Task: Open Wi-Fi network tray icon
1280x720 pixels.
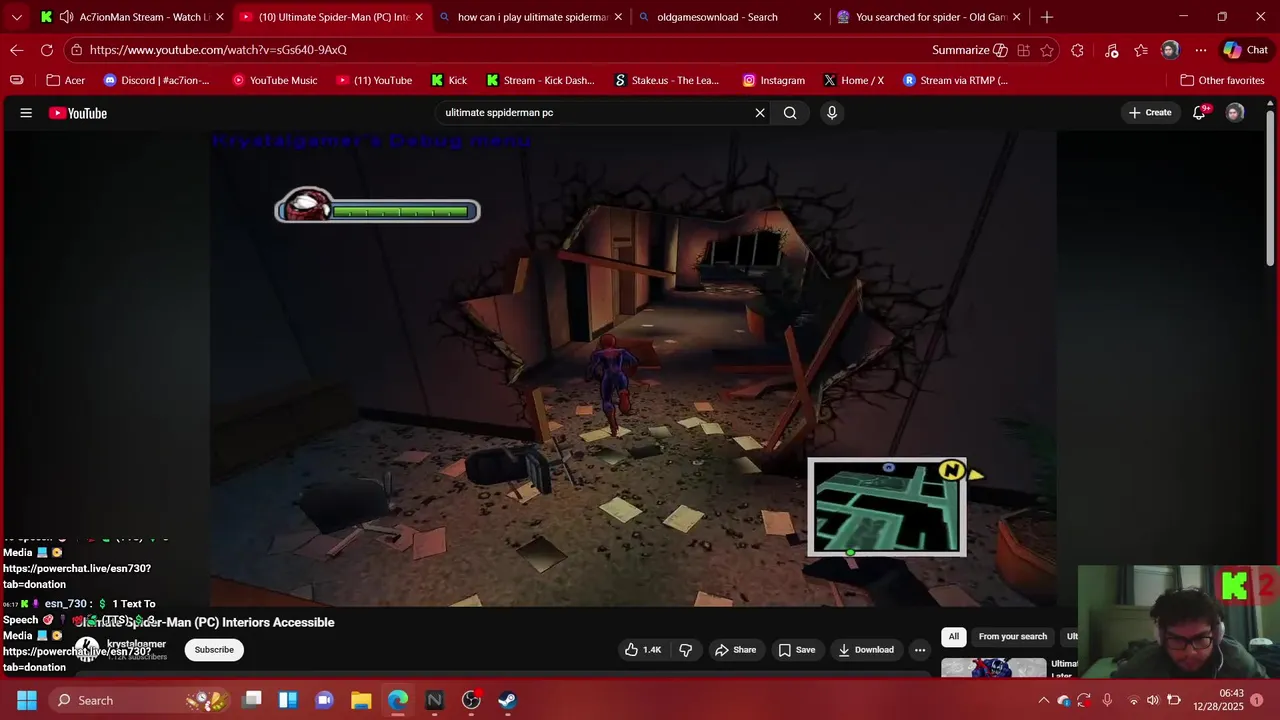Action: click(1133, 700)
